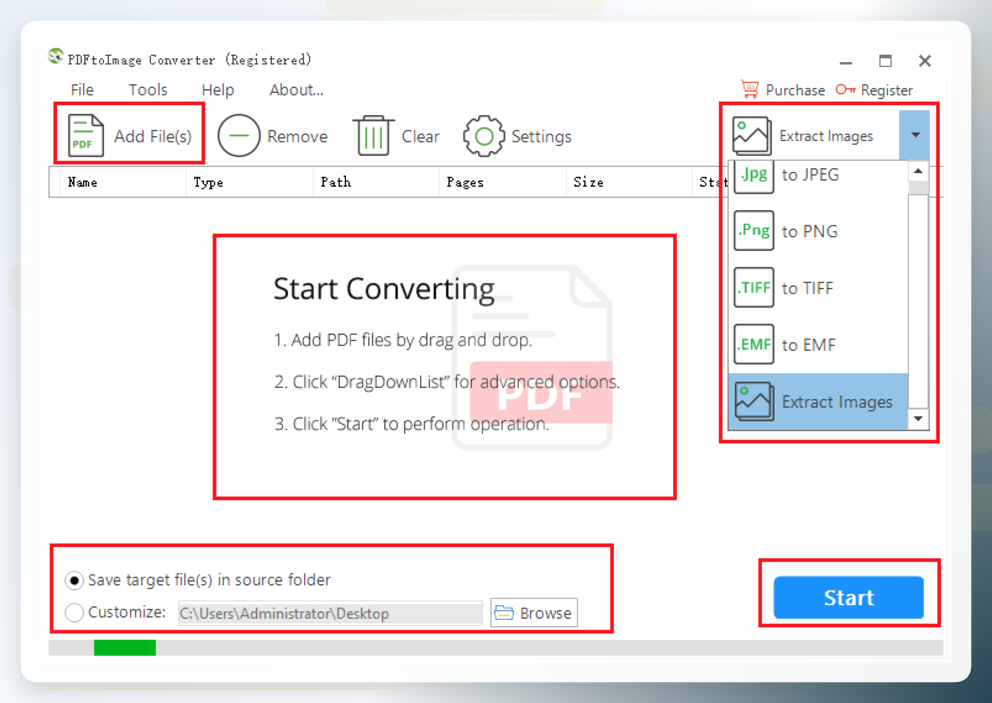
Task: Click the Register key icon
Action: (x=845, y=89)
